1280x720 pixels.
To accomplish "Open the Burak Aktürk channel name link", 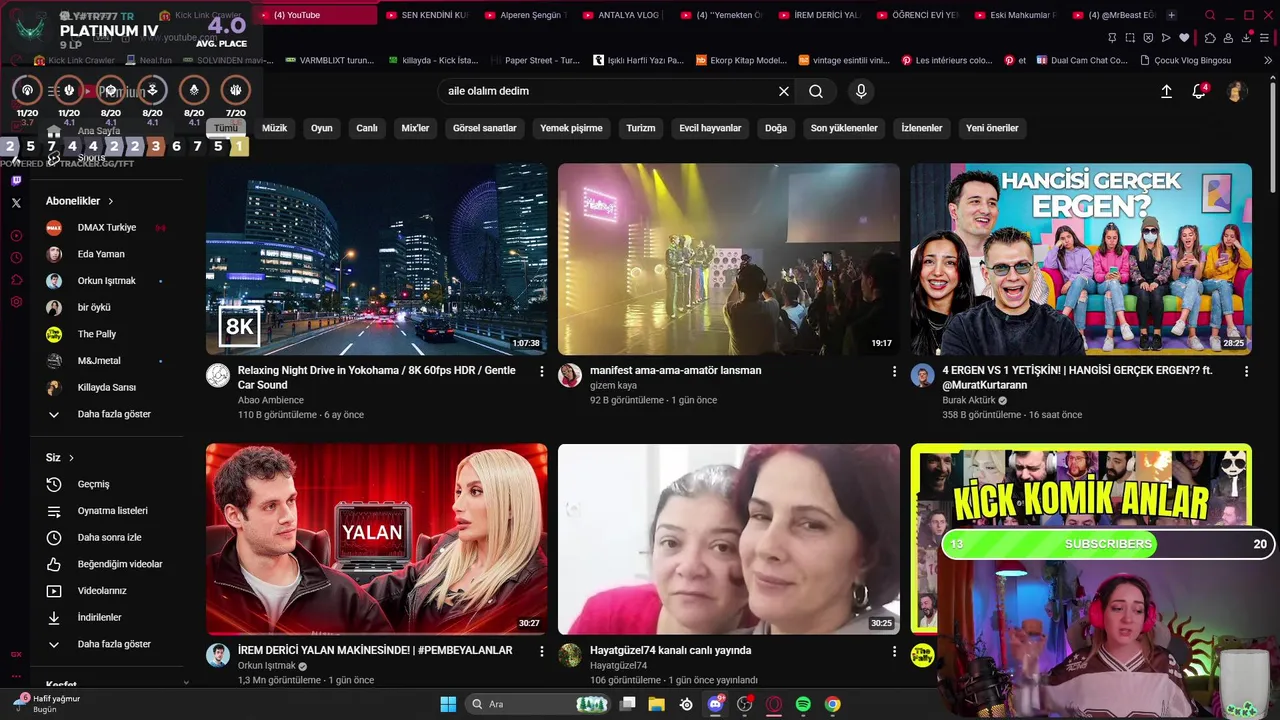I will (969, 400).
